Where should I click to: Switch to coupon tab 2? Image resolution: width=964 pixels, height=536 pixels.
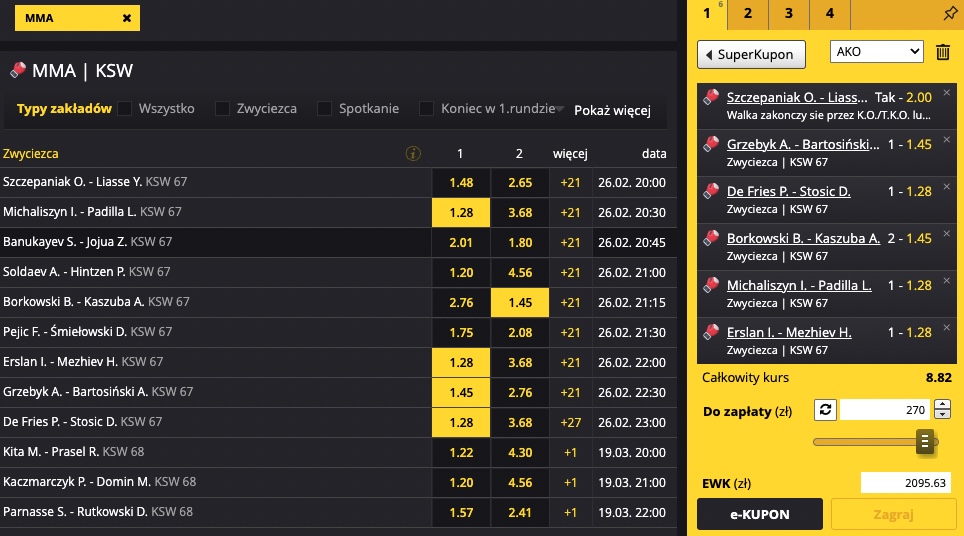[x=748, y=14]
